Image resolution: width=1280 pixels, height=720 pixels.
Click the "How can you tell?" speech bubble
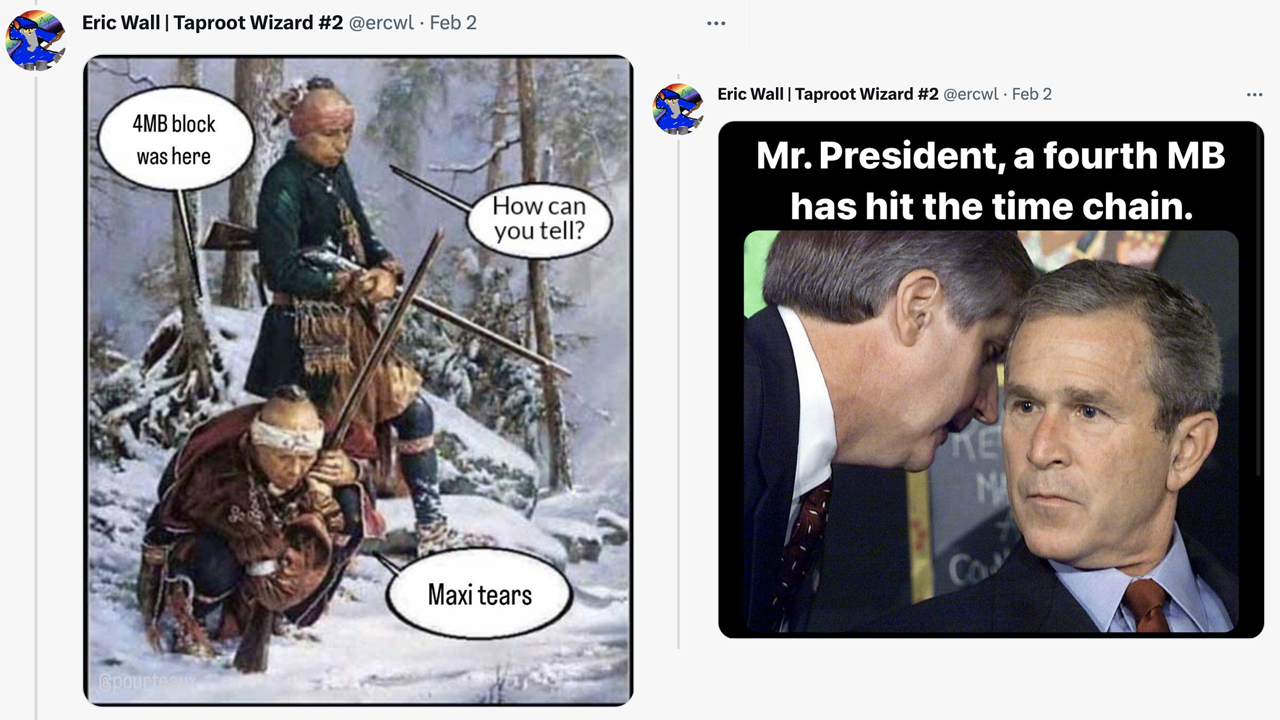[x=538, y=220]
